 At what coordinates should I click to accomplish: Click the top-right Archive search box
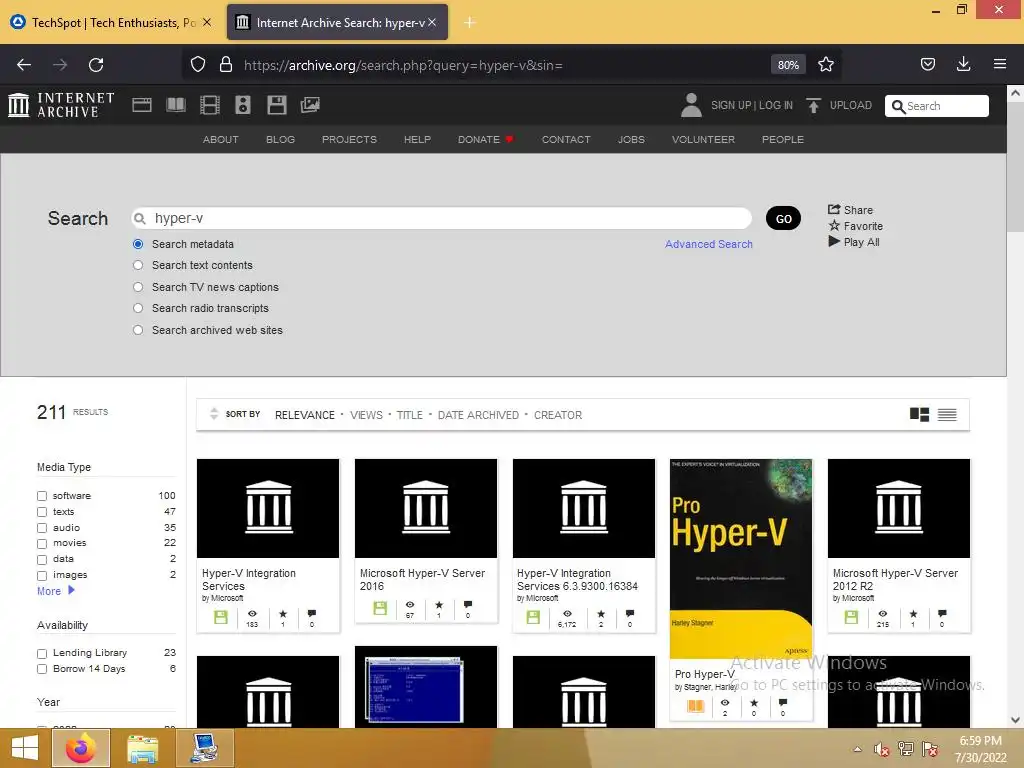click(x=936, y=106)
